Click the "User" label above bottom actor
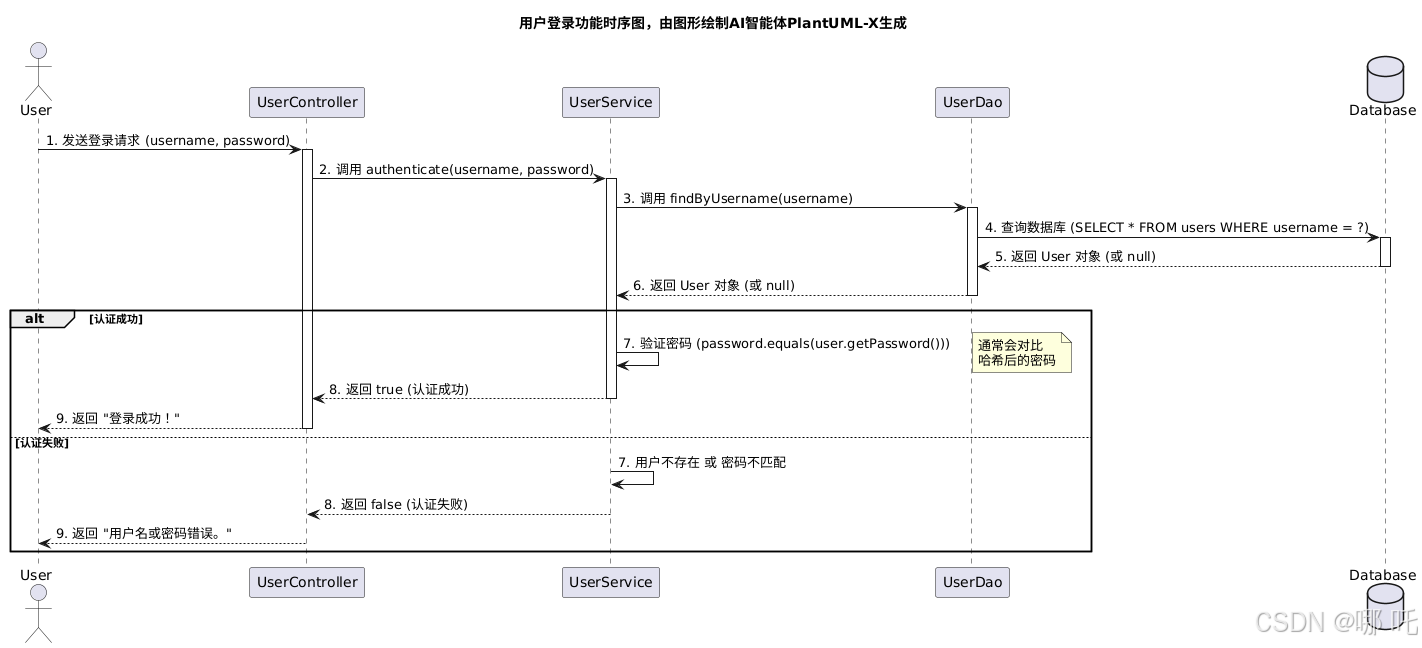This screenshot has width=1422, height=648. pos(36,575)
